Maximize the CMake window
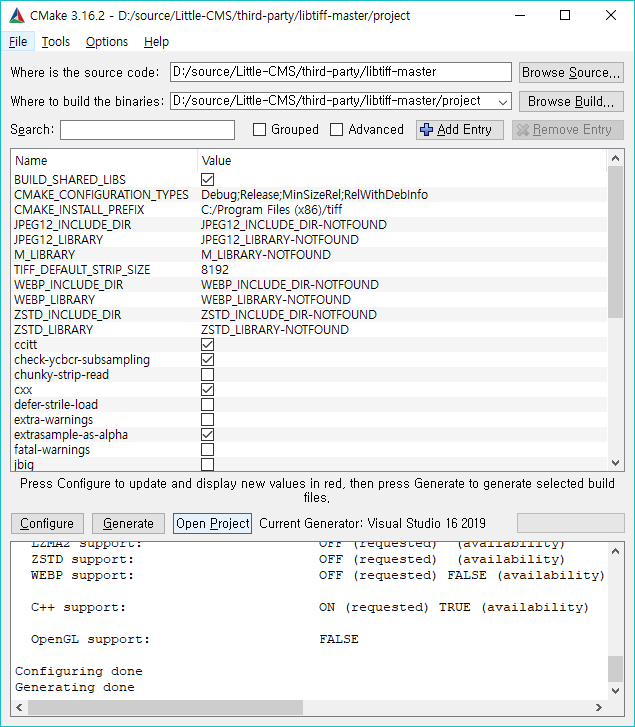 565,15
